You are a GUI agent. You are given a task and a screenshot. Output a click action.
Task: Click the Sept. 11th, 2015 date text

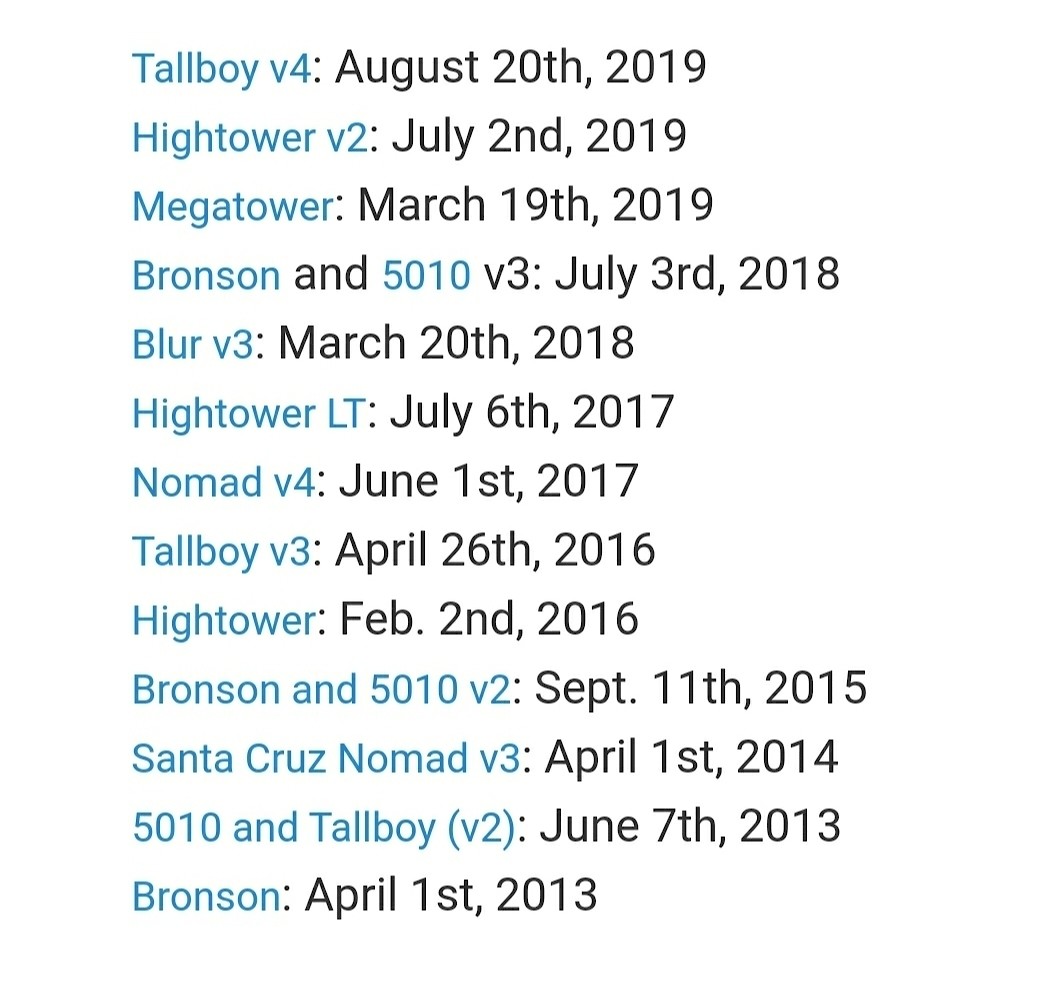pyautogui.click(x=700, y=690)
